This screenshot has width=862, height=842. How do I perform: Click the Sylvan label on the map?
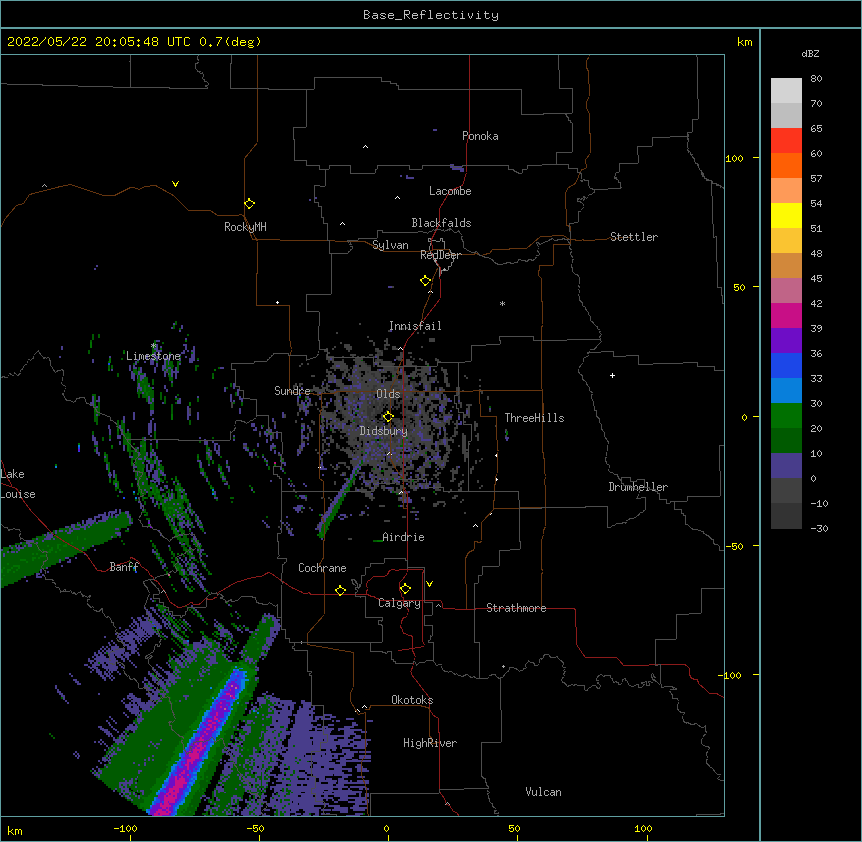(x=390, y=245)
